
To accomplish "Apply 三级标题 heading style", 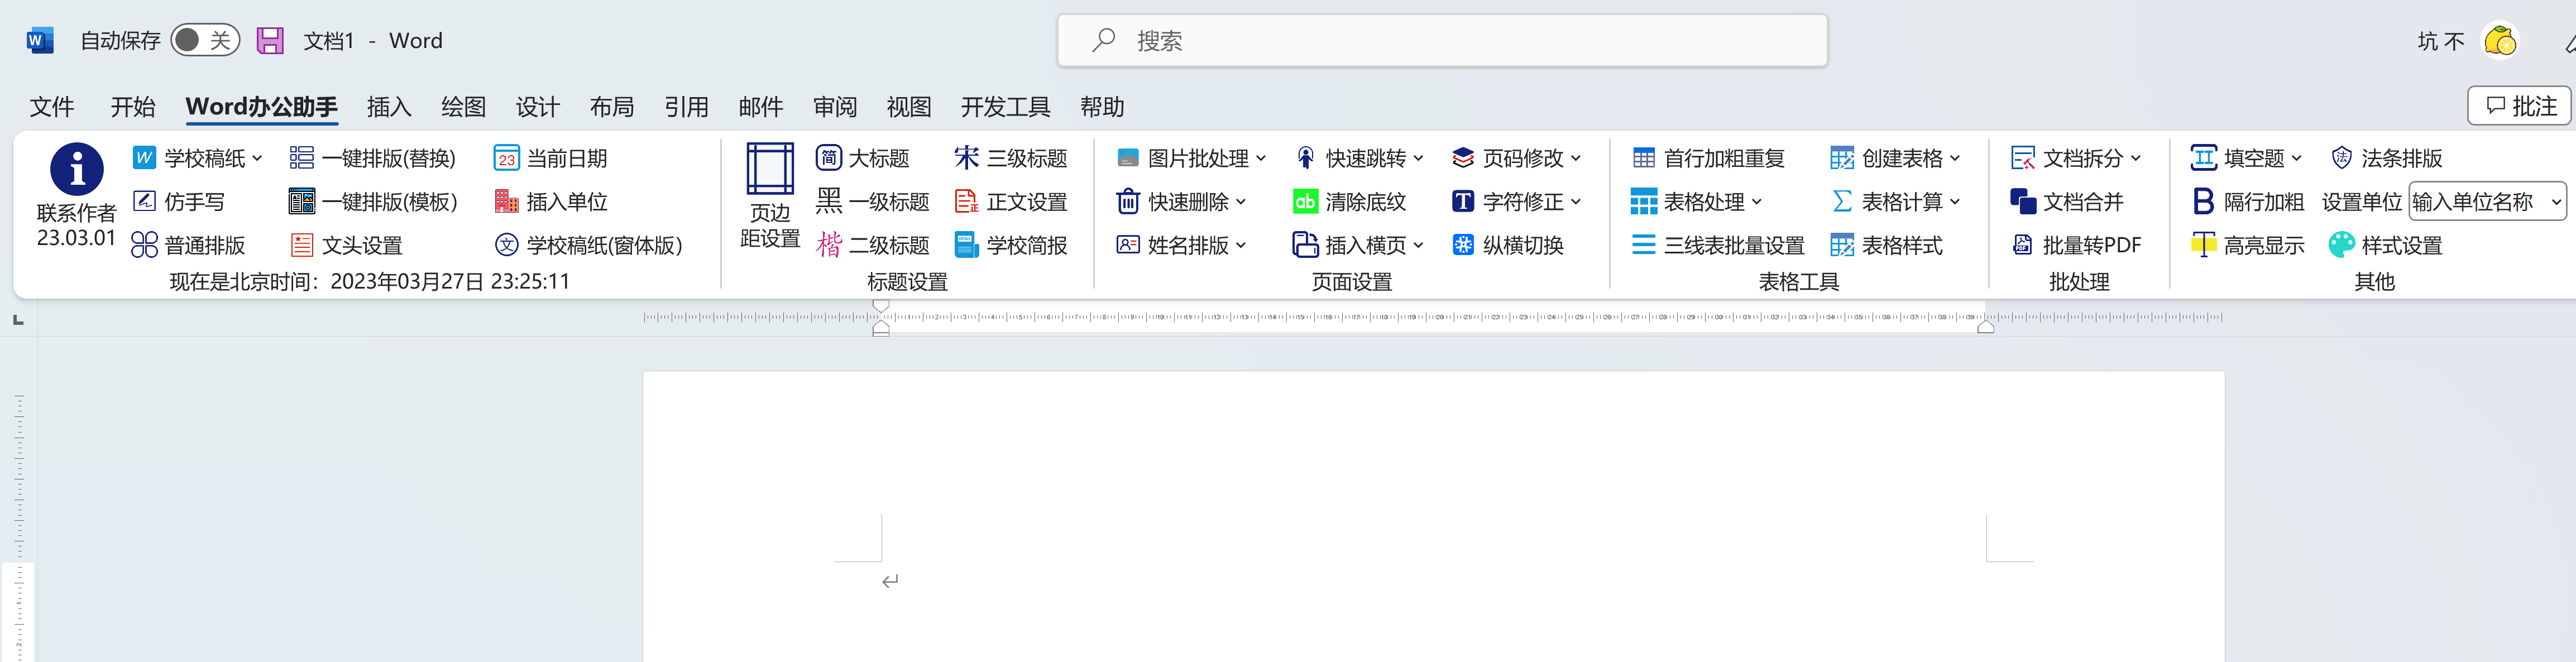I will (1010, 158).
